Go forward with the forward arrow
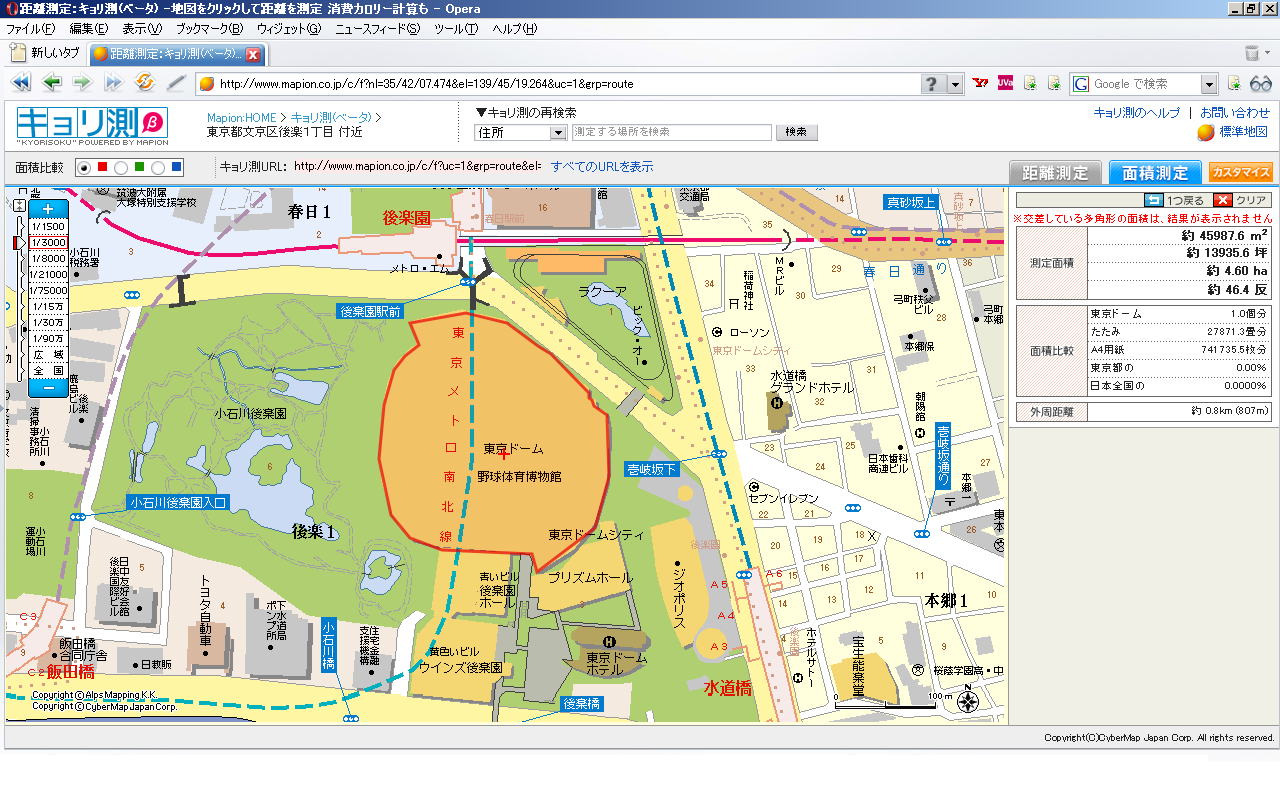This screenshot has width=1280, height=800. click(x=82, y=83)
